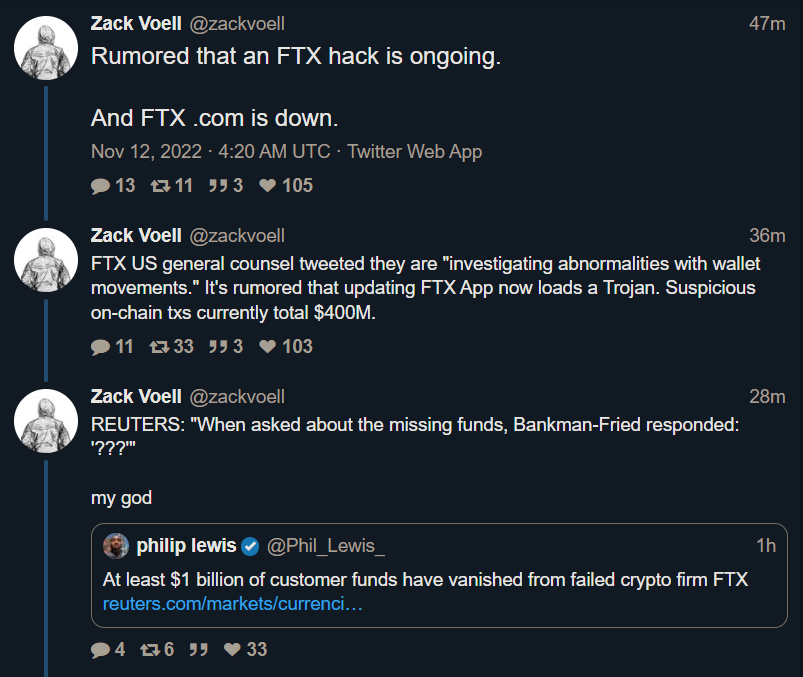Like the tweet with 103 likes
This screenshot has height=677, width=803.
click(x=267, y=347)
